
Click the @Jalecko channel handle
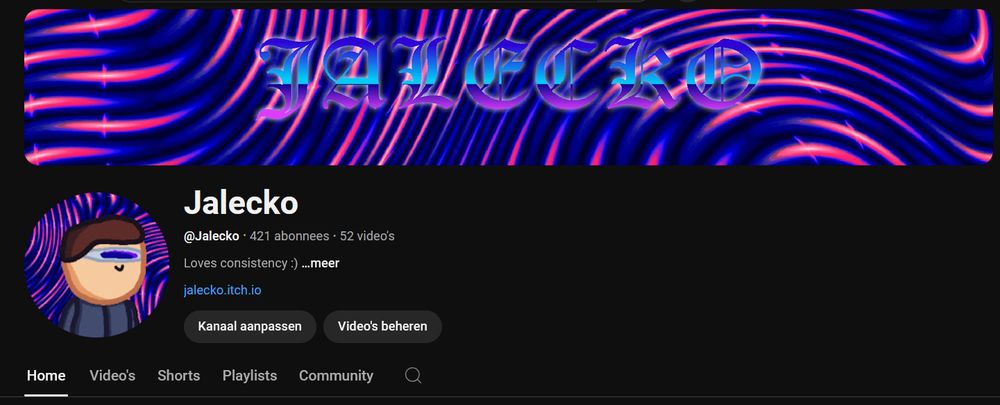click(211, 236)
